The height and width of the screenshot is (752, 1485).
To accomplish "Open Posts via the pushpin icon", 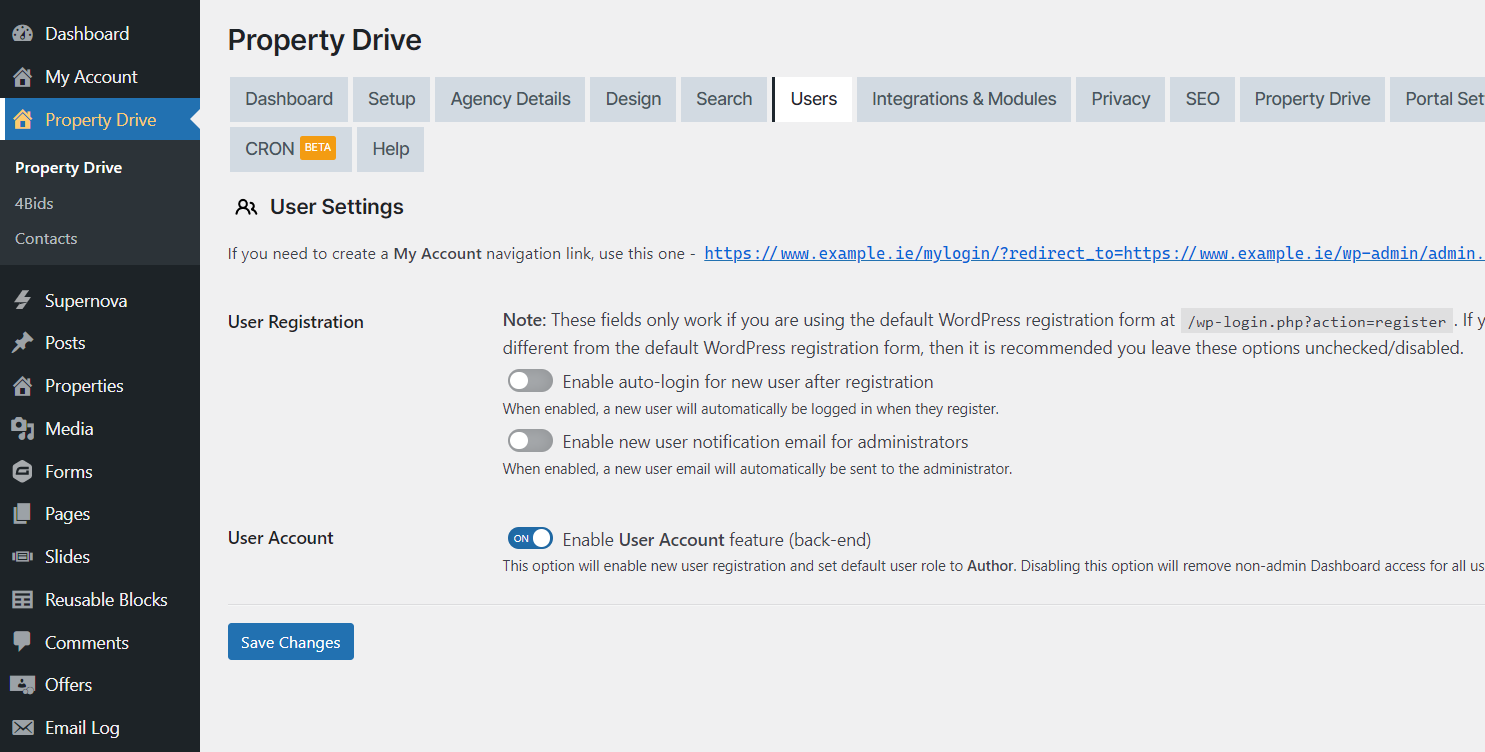I will point(22,343).
